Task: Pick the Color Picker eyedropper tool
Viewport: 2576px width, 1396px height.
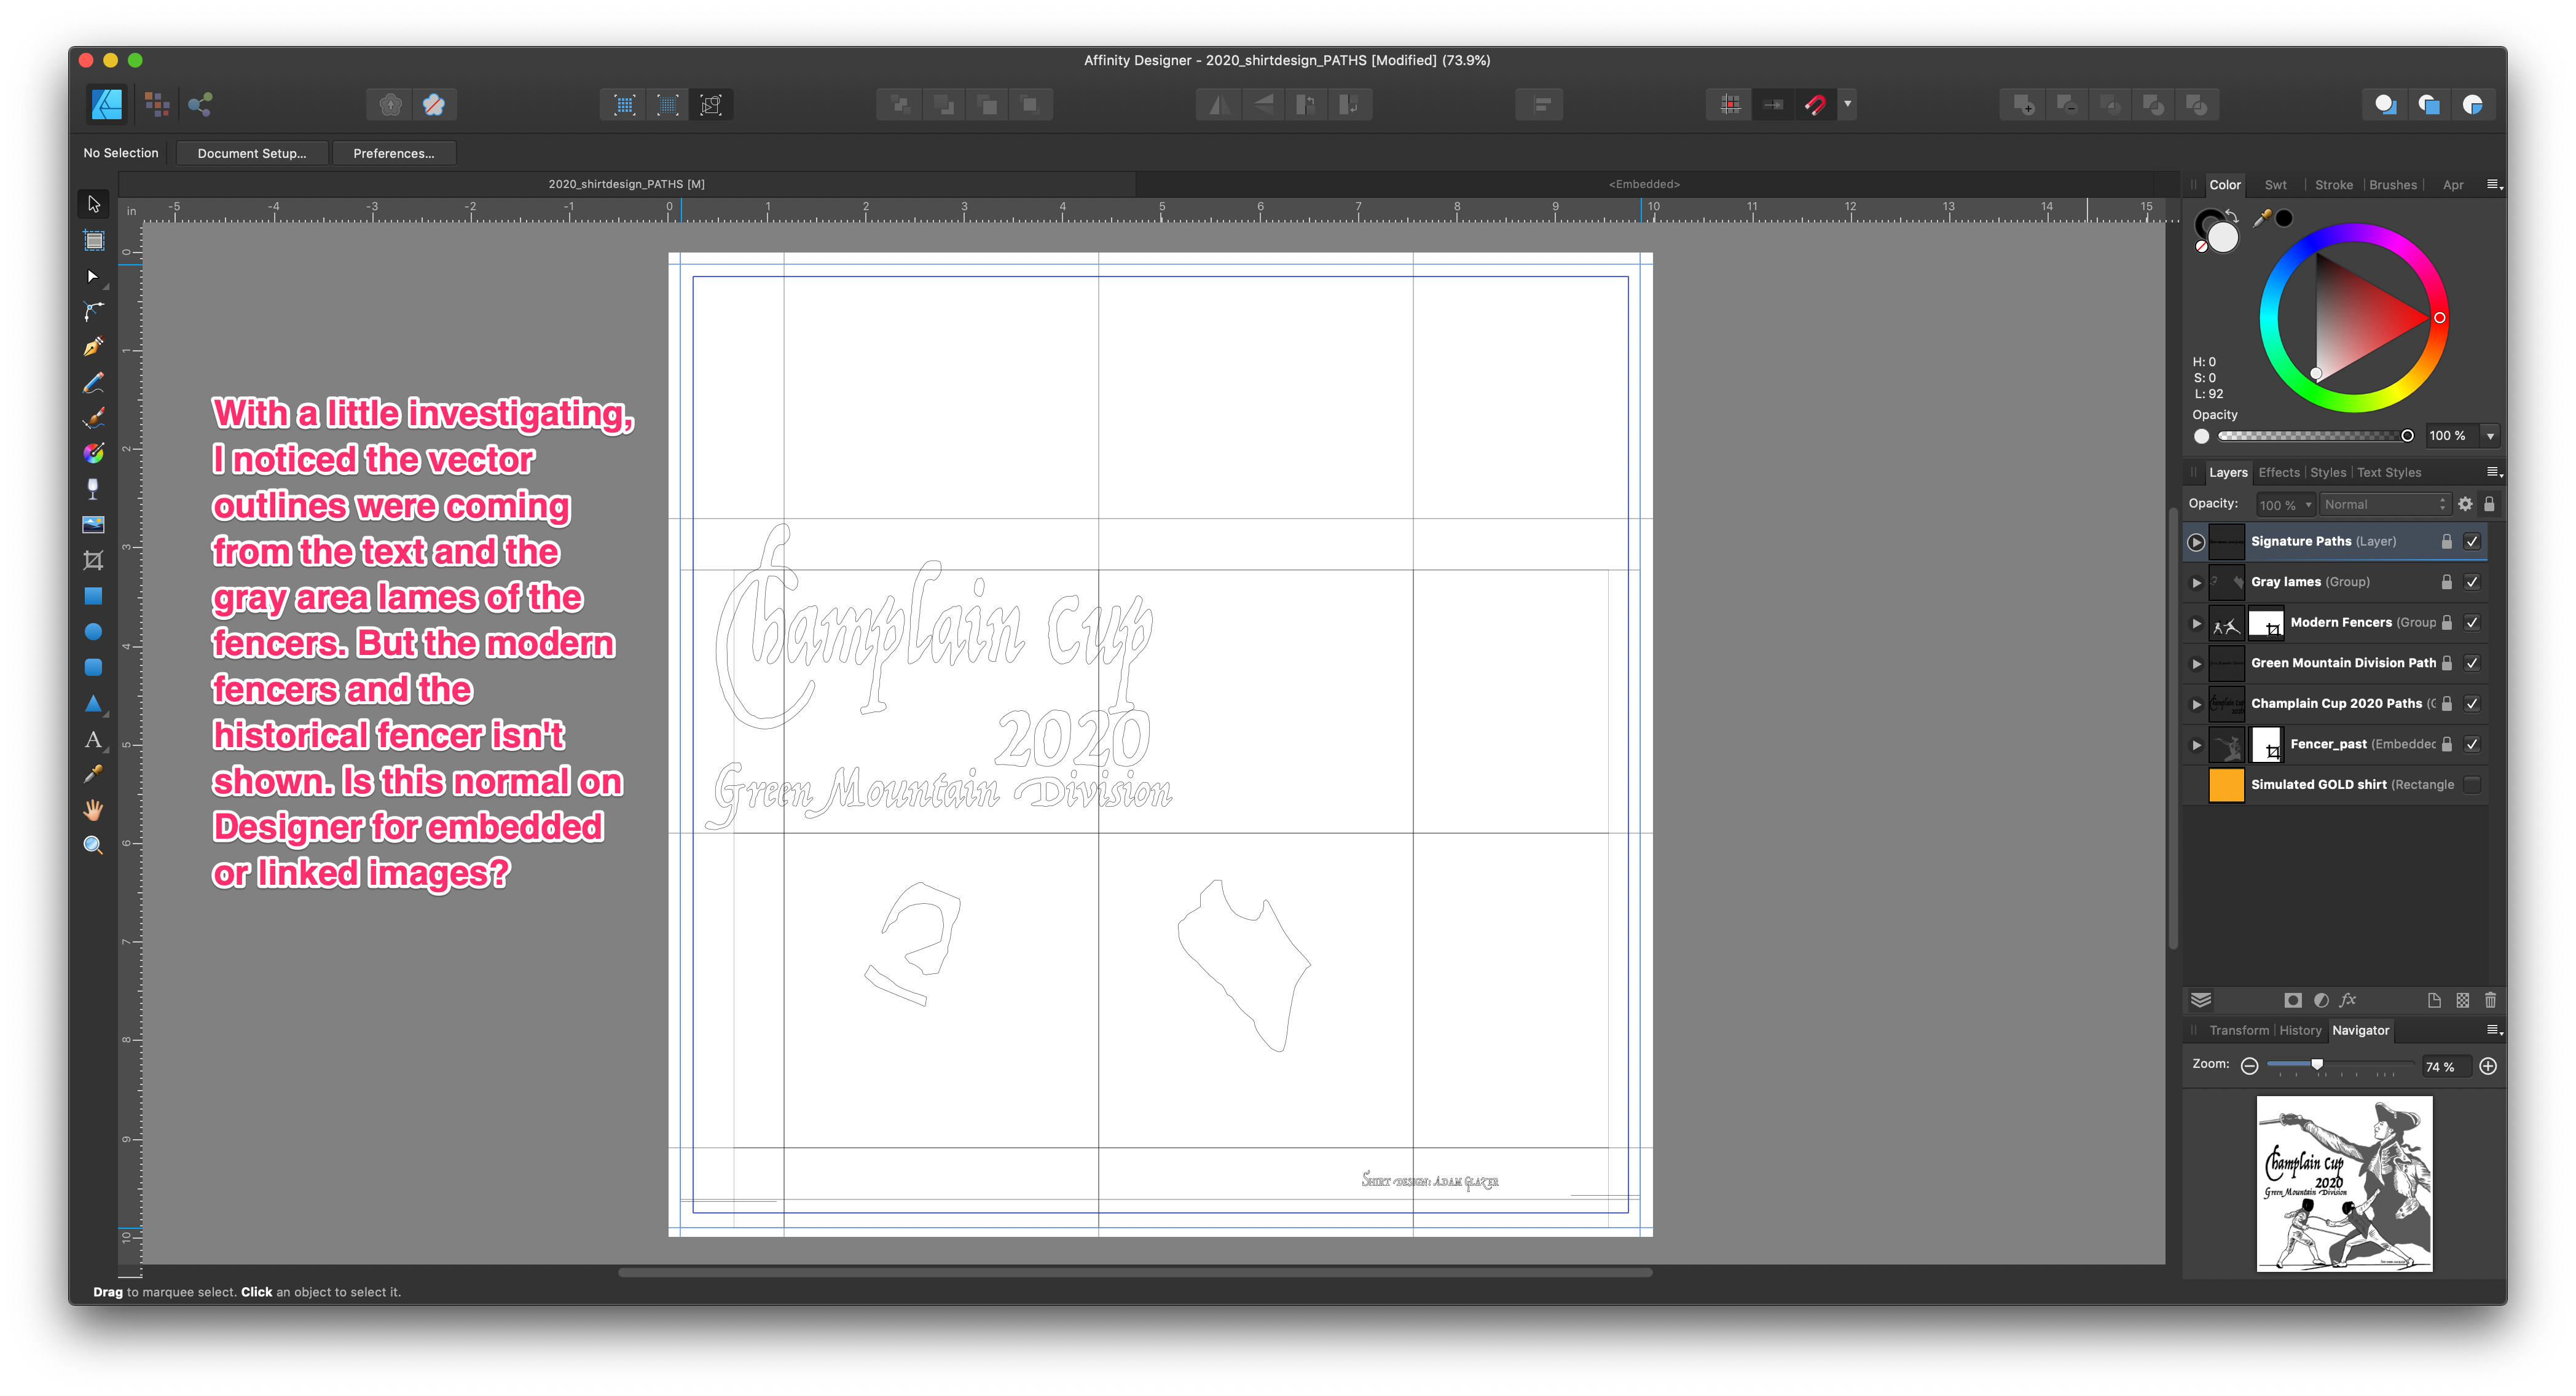Action: coord(93,774)
